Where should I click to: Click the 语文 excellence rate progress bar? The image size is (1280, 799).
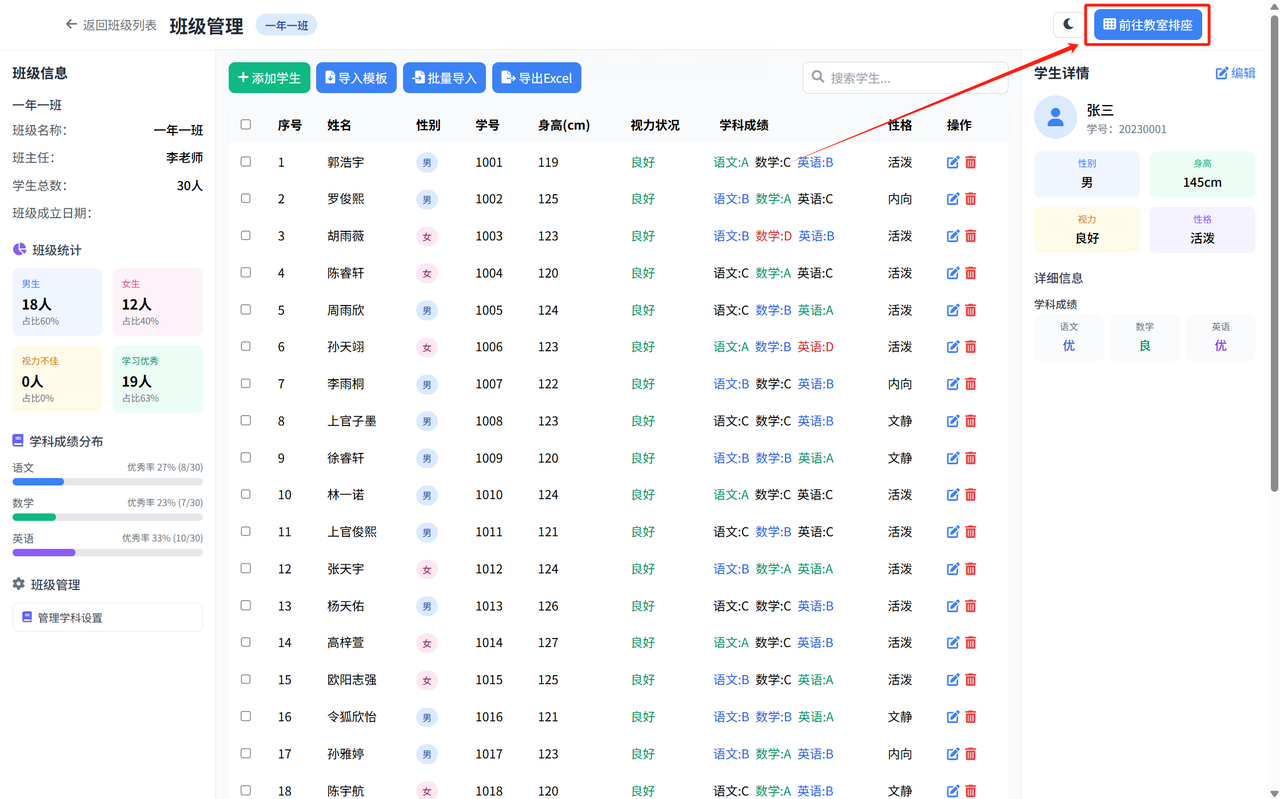107,482
